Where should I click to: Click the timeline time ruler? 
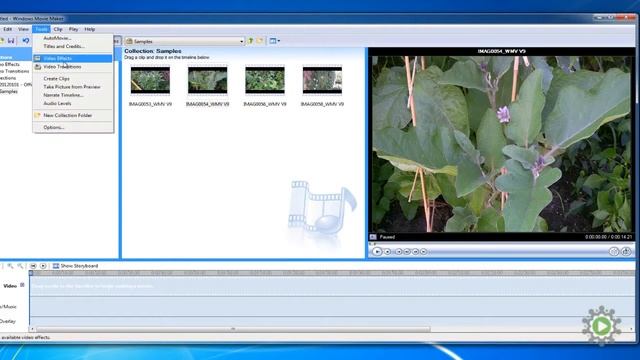(332, 273)
